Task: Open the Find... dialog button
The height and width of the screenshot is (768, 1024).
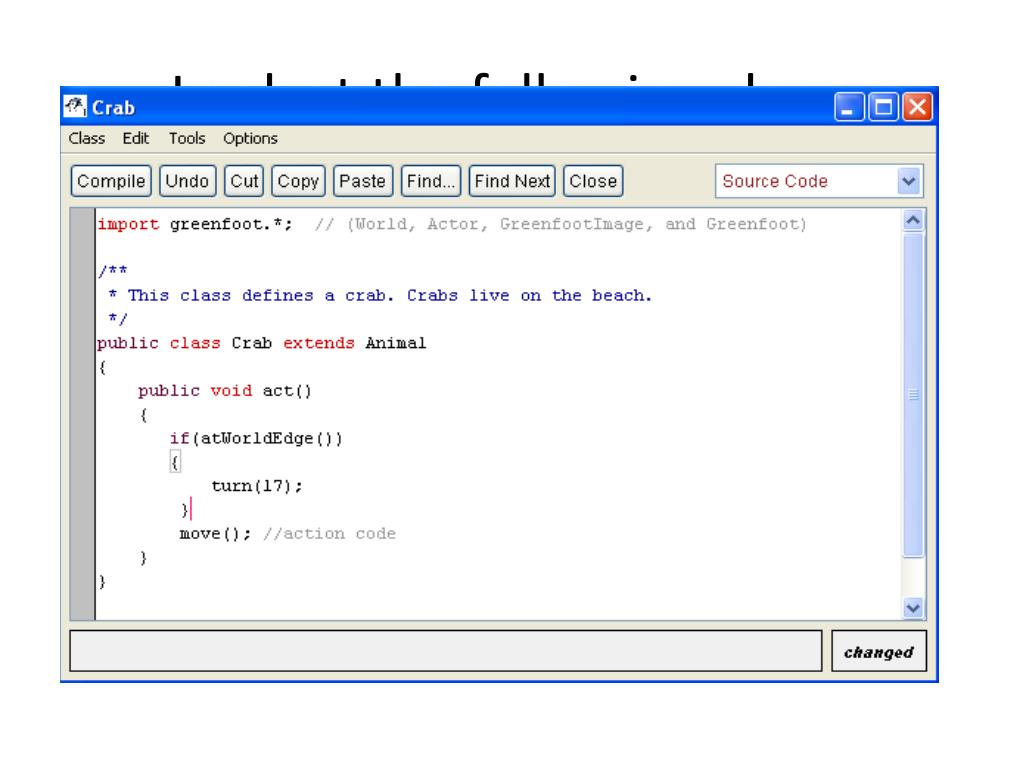Action: point(431,181)
